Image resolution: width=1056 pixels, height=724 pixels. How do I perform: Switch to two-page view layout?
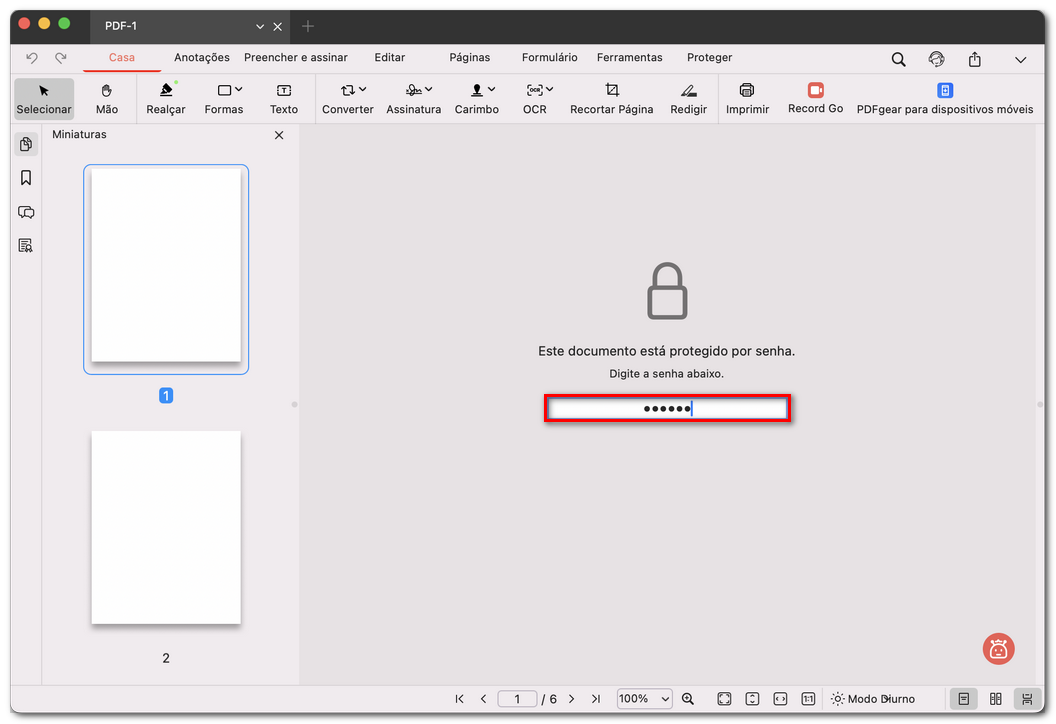pos(994,698)
